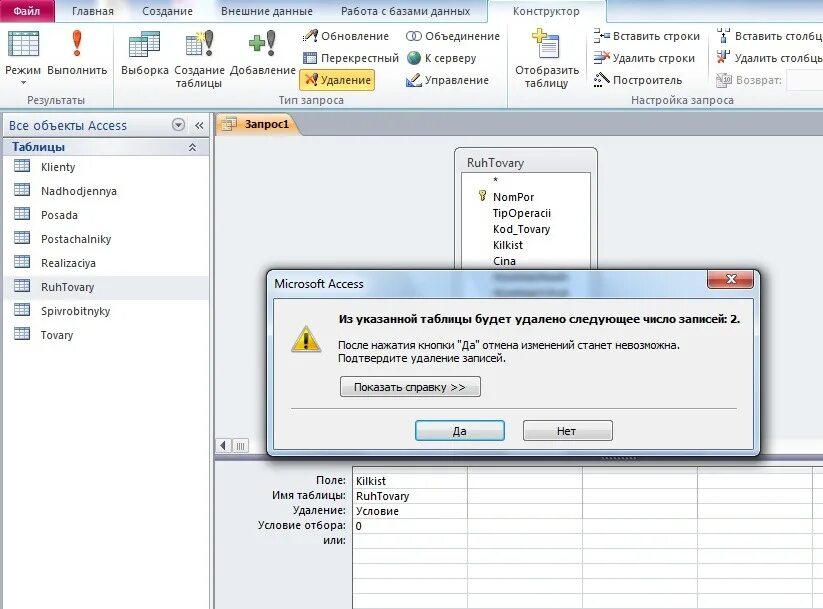The width and height of the screenshot is (823, 609).
Task: Select the Конструктор ribbon tab
Action: (x=546, y=11)
